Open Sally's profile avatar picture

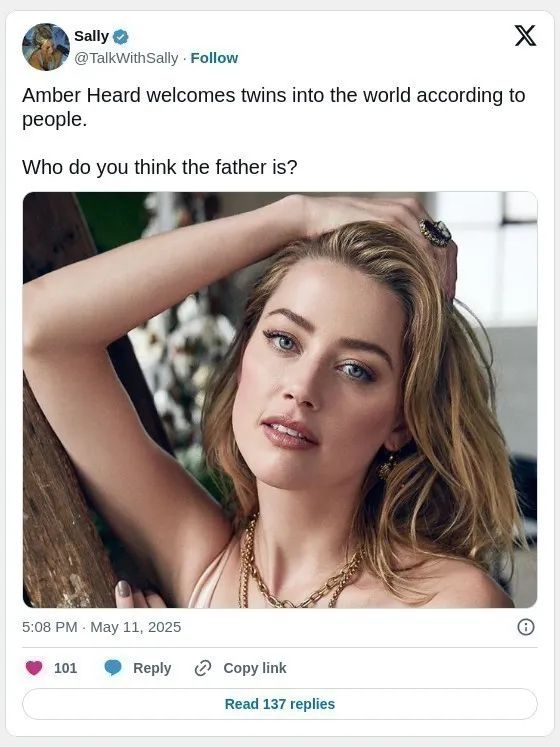[46, 47]
